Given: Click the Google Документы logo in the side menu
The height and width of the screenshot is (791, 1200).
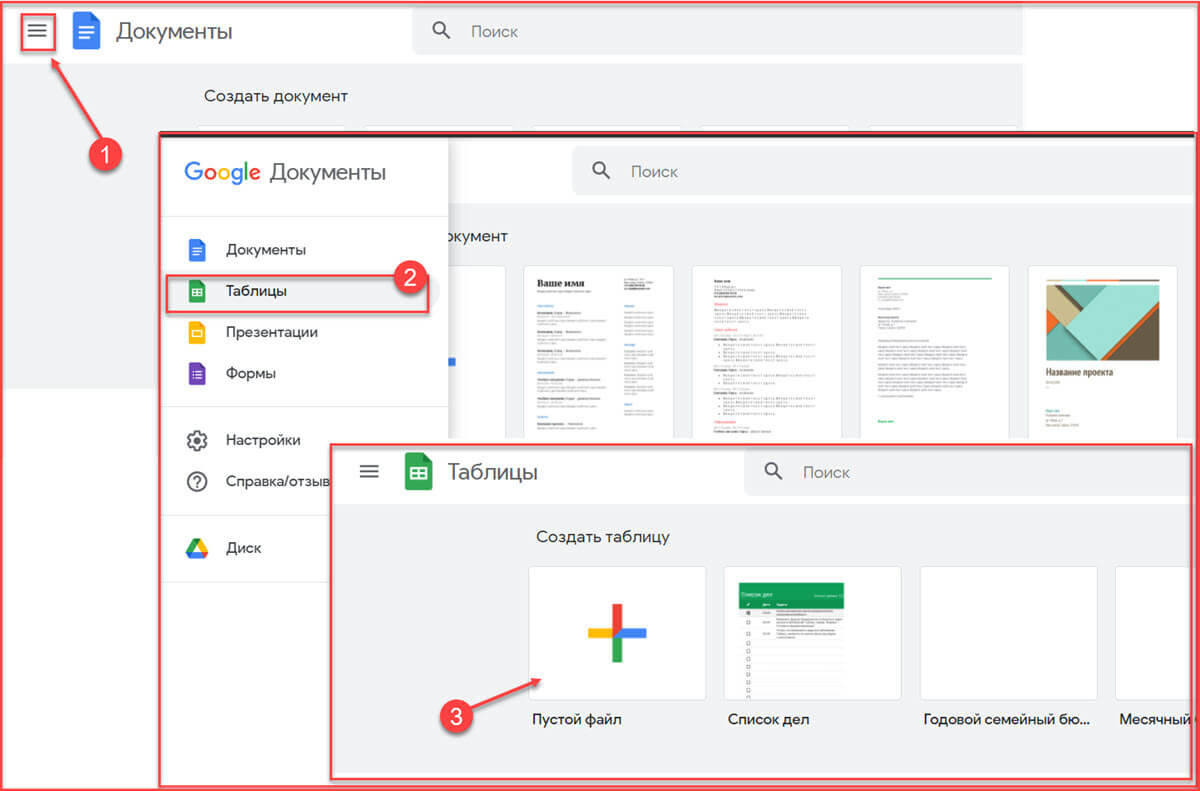Looking at the screenshot, I should 285,172.
